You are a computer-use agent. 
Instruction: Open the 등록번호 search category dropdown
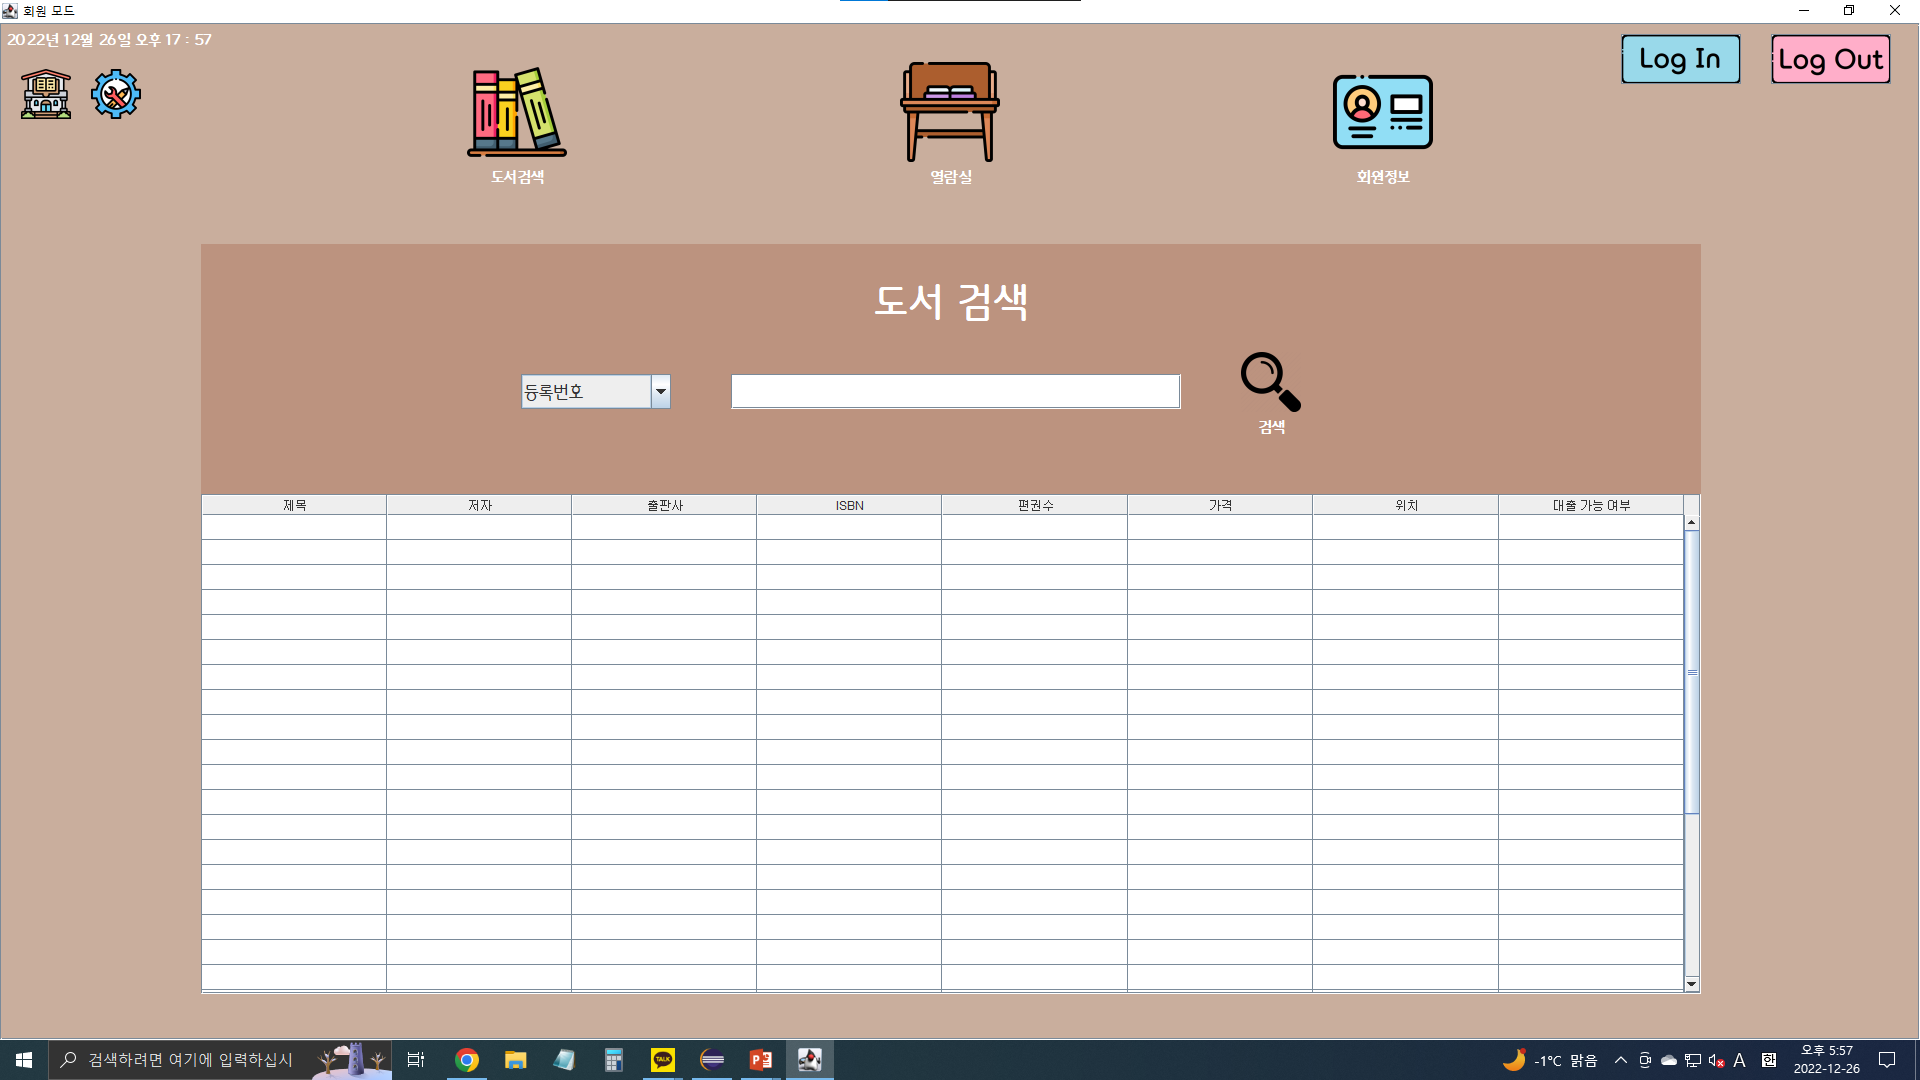(x=661, y=391)
